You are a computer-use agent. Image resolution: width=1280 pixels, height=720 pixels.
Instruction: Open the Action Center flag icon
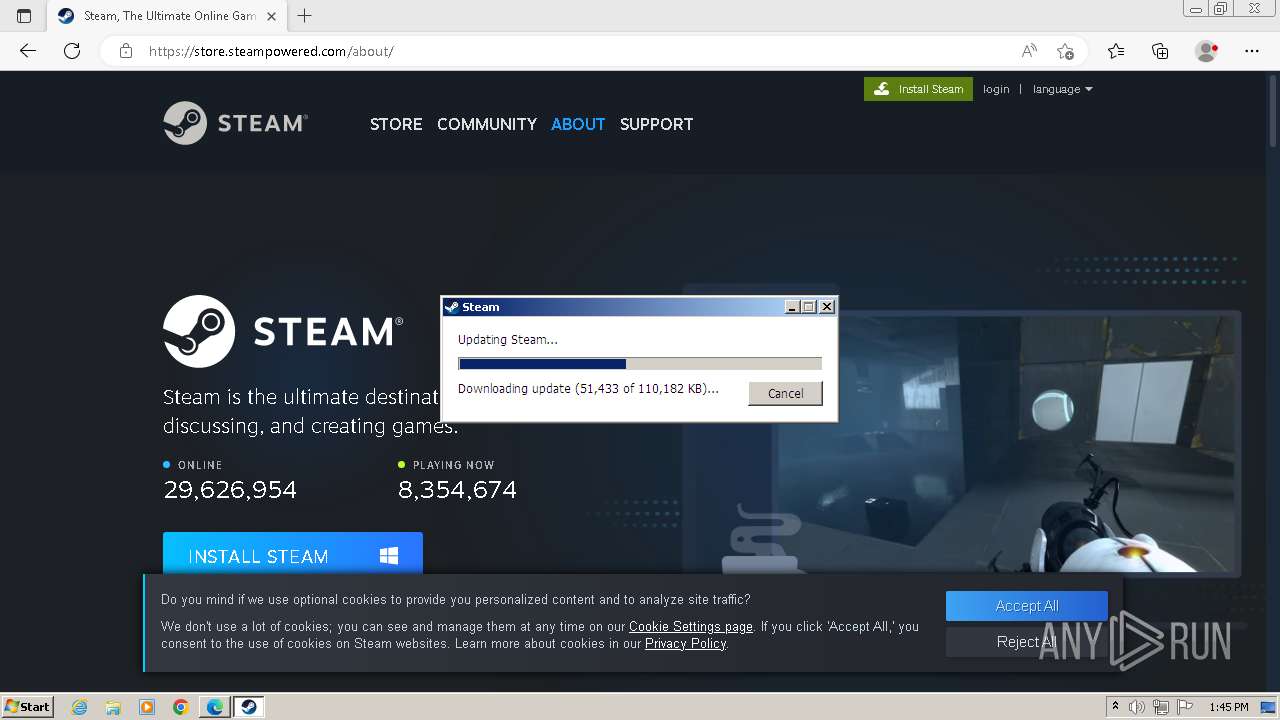coord(1186,707)
